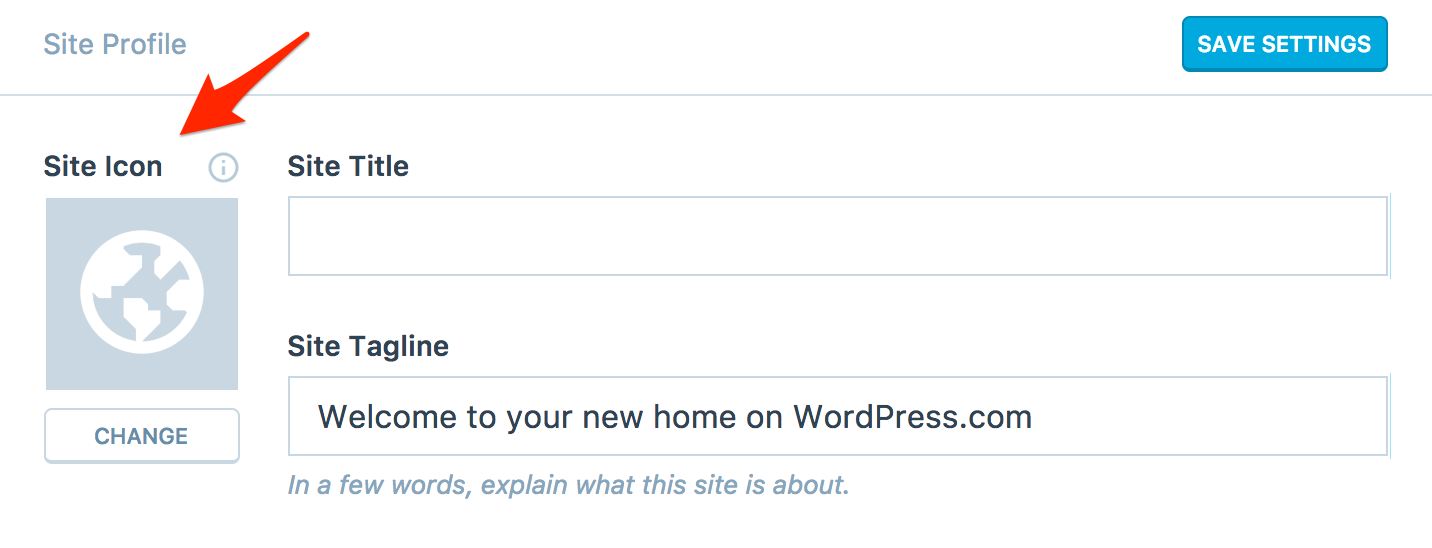This screenshot has width=1432, height=548.
Task: Click the SAVE SETTINGS button
Action: [1284, 44]
